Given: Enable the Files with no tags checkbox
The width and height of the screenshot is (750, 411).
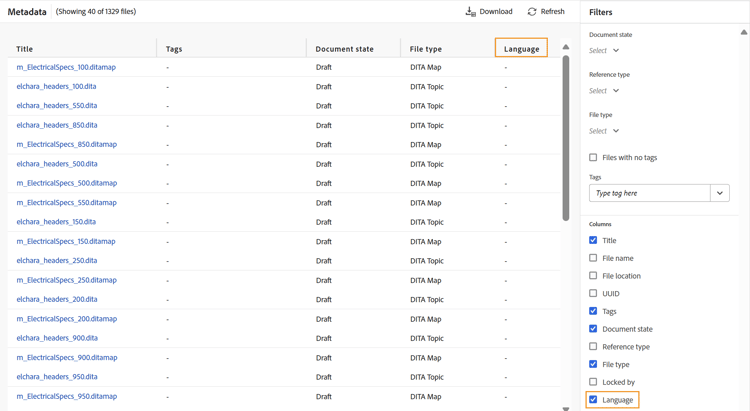Looking at the screenshot, I should pyautogui.click(x=593, y=157).
